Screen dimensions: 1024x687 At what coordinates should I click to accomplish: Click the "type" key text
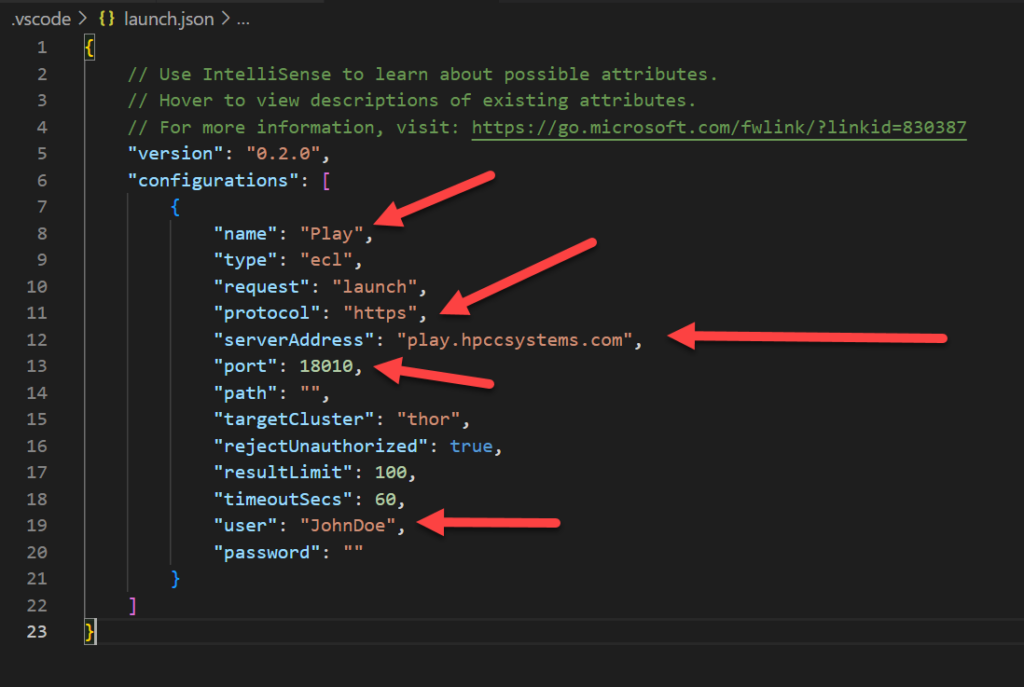point(245,260)
